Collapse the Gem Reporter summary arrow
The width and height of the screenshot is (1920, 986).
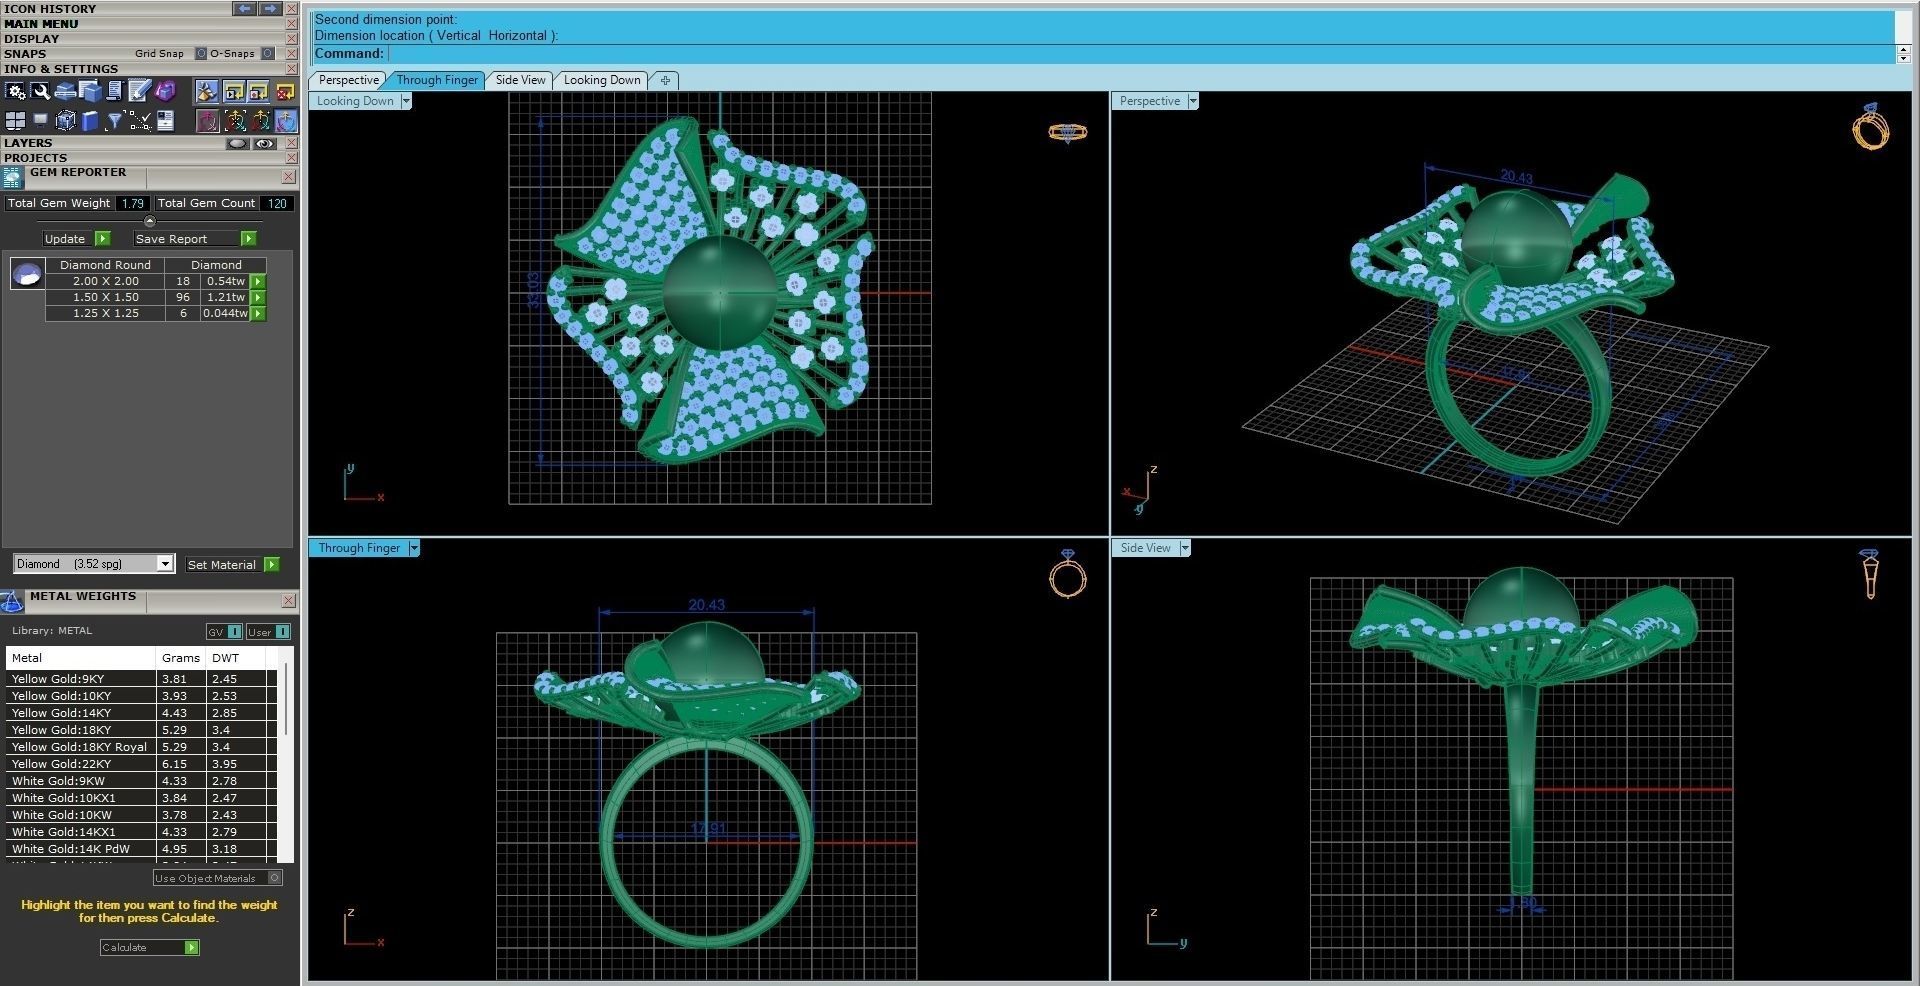click(x=150, y=221)
